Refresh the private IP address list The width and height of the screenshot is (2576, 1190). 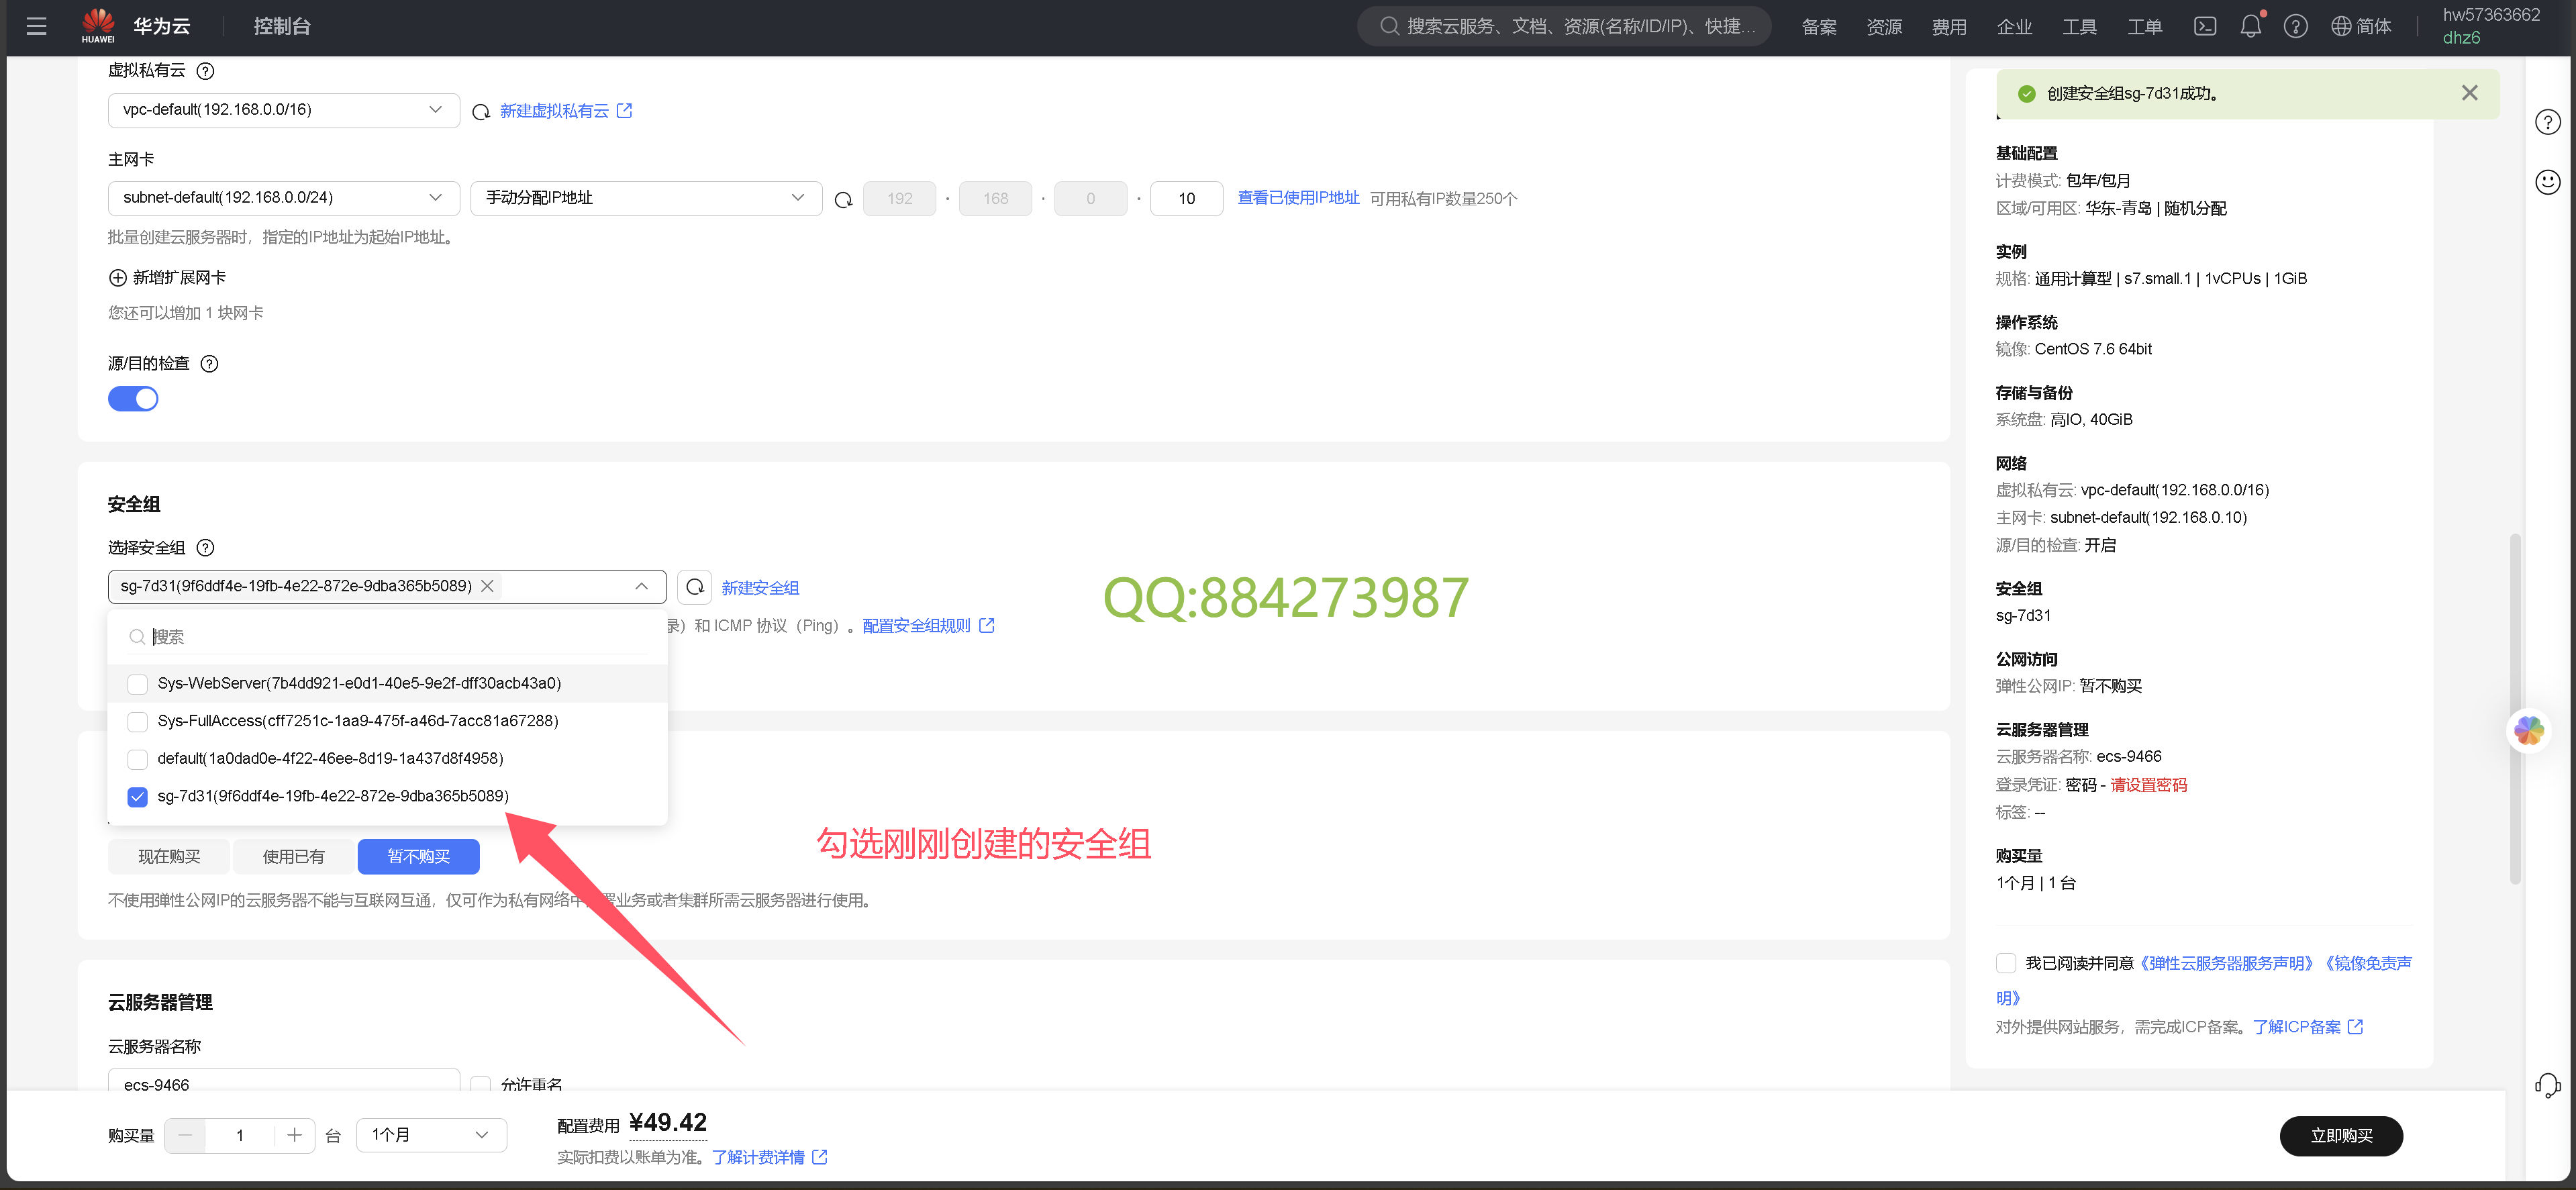click(843, 199)
